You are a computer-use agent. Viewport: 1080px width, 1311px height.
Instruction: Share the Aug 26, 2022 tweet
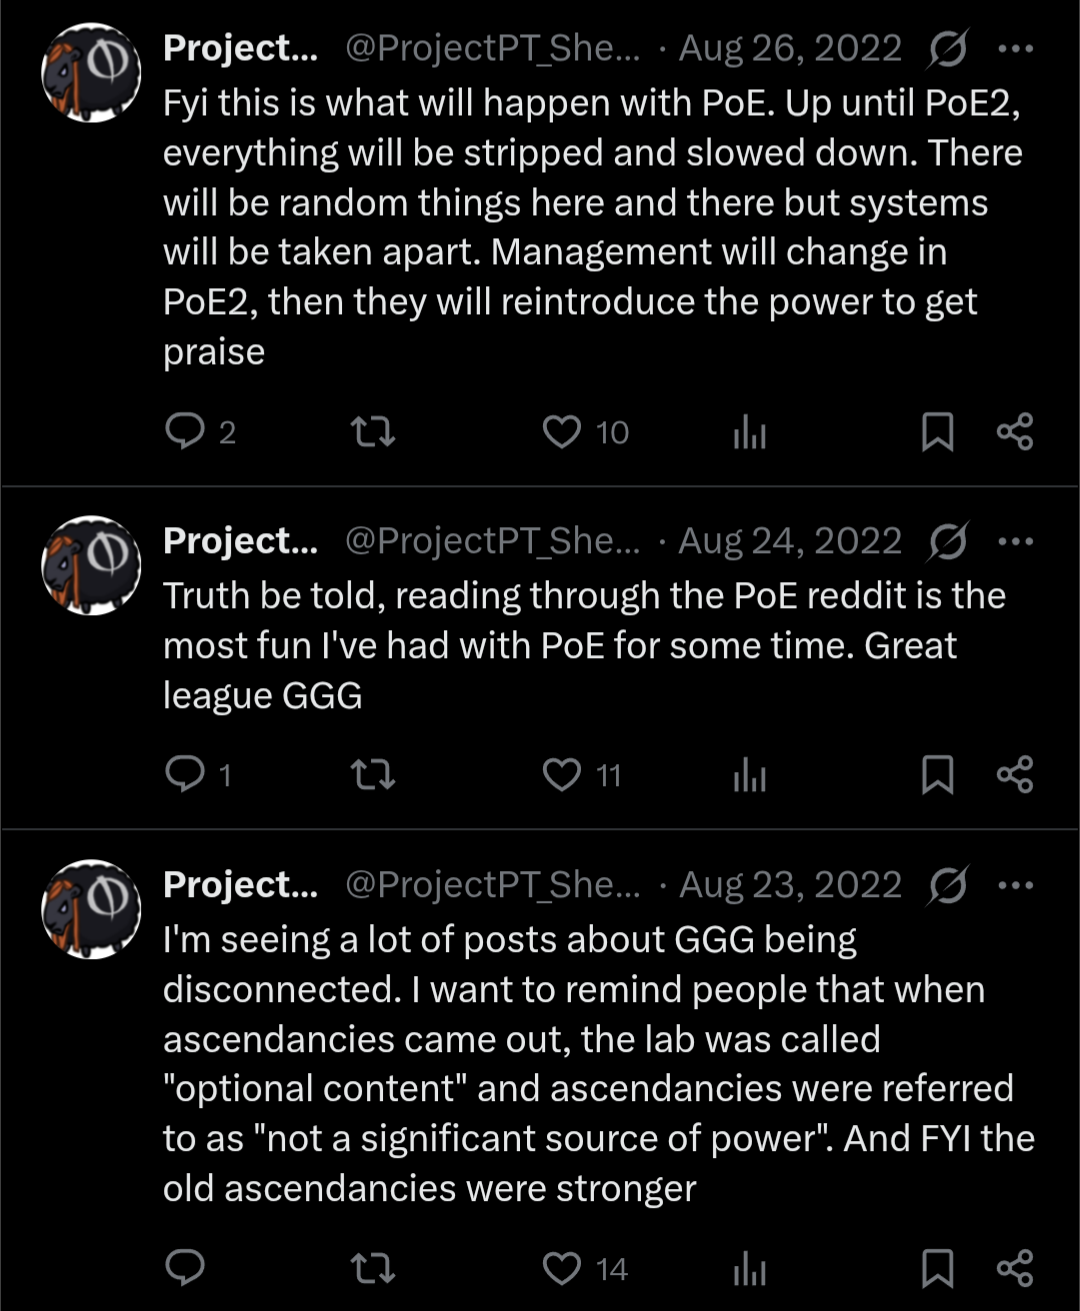[x=1015, y=432]
